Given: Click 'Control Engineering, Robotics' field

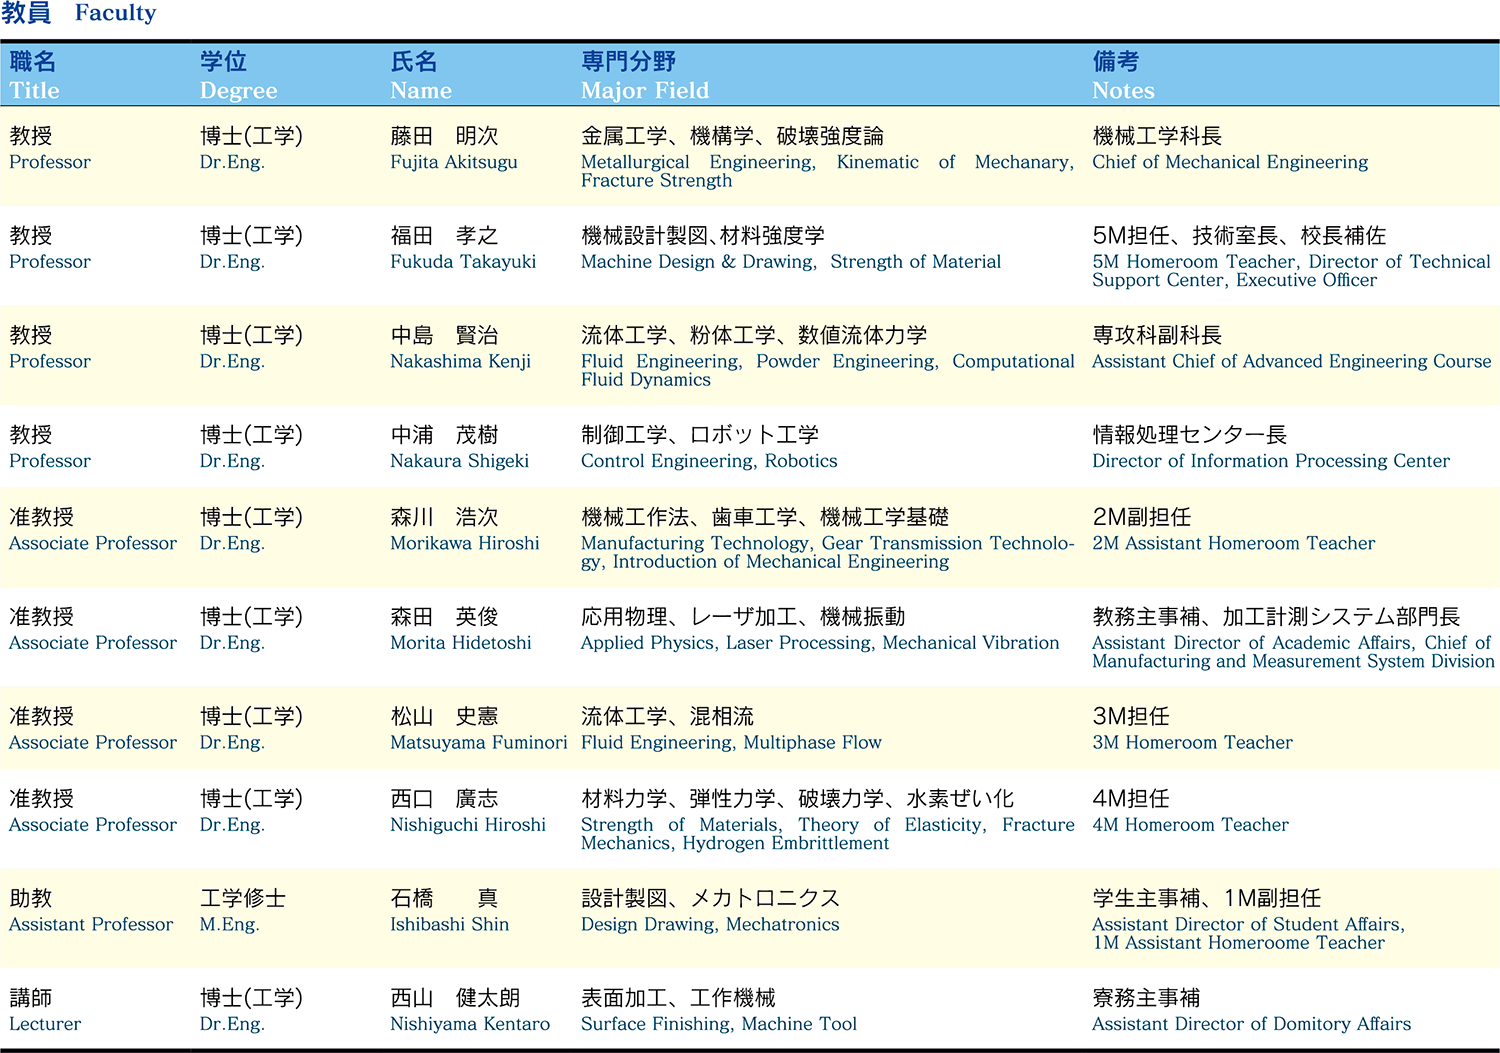Looking at the screenshot, I should pyautogui.click(x=709, y=461).
